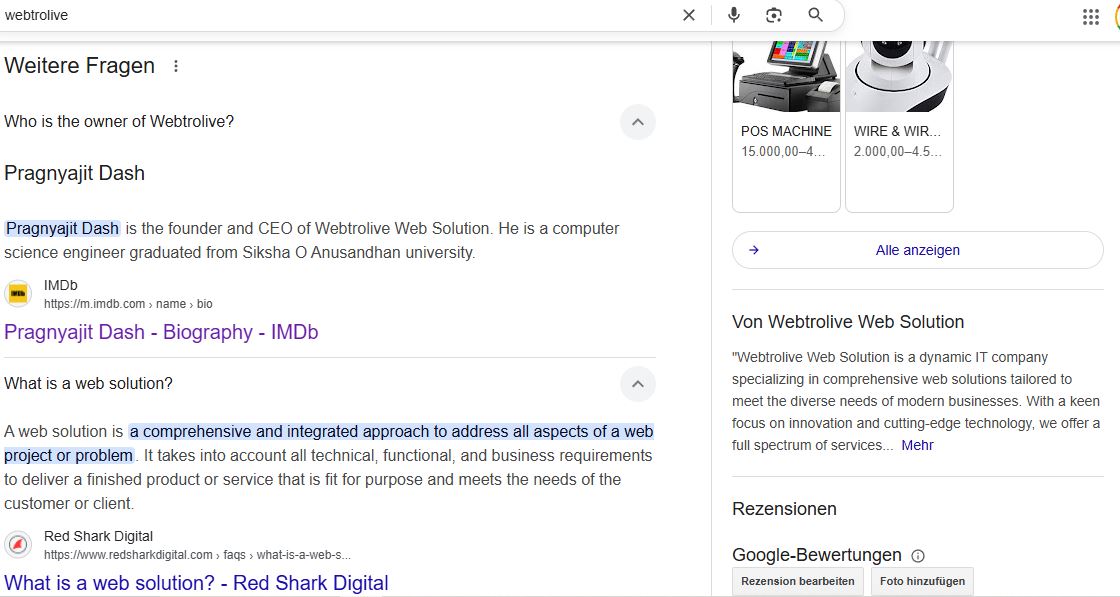Viewport: 1120px width, 597px height.
Task: Open three-dot menu beside Weitere Fragen
Action: [176, 66]
